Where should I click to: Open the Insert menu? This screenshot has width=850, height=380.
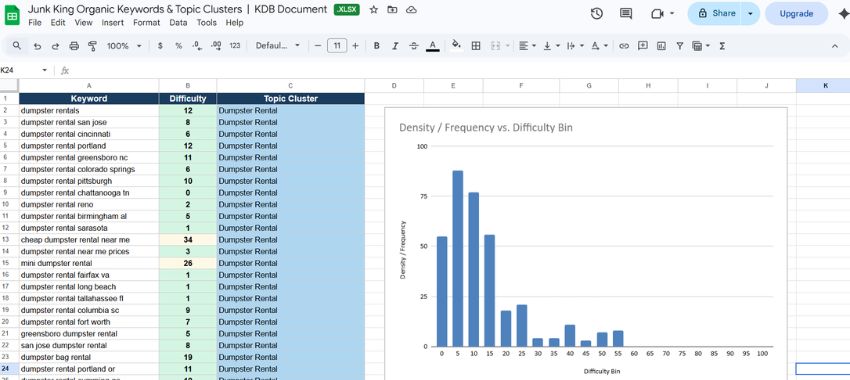pyautogui.click(x=113, y=23)
